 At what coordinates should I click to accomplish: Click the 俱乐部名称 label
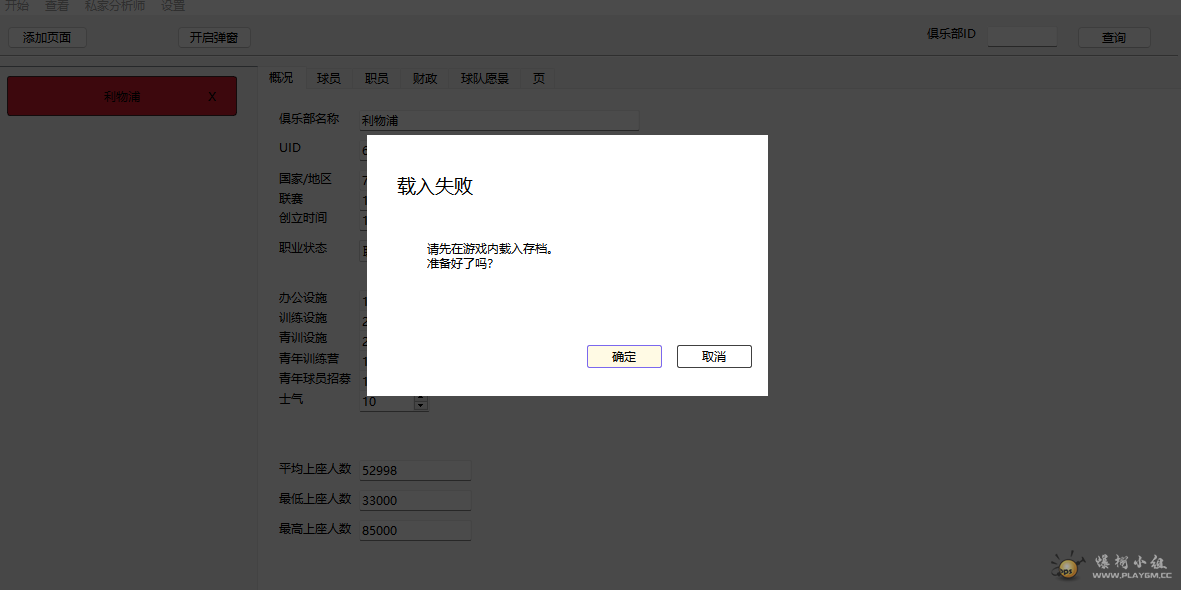309,118
